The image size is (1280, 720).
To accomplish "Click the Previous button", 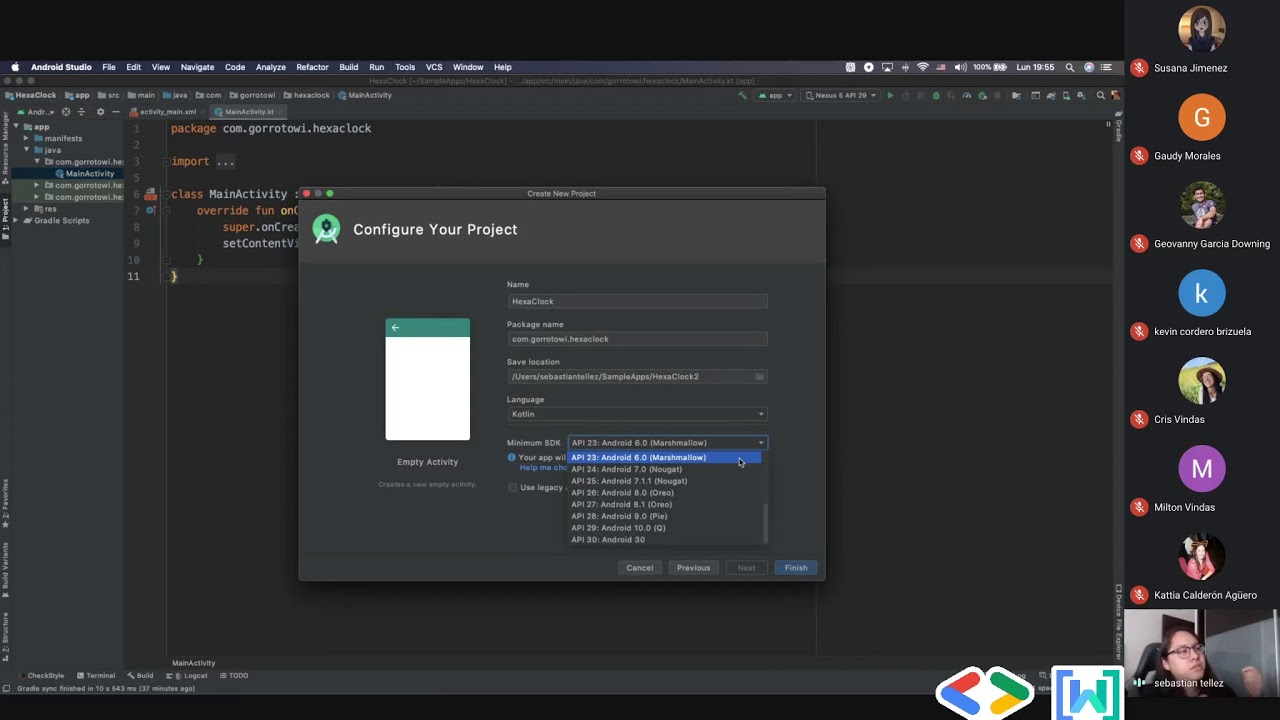I will point(693,568).
